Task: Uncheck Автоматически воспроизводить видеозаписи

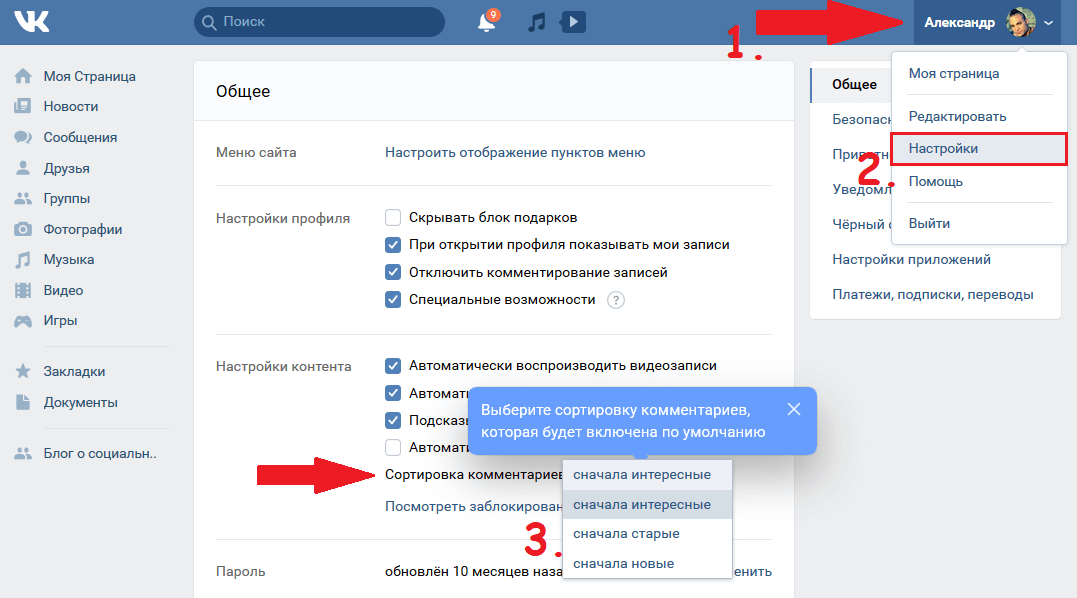Action: tap(393, 366)
